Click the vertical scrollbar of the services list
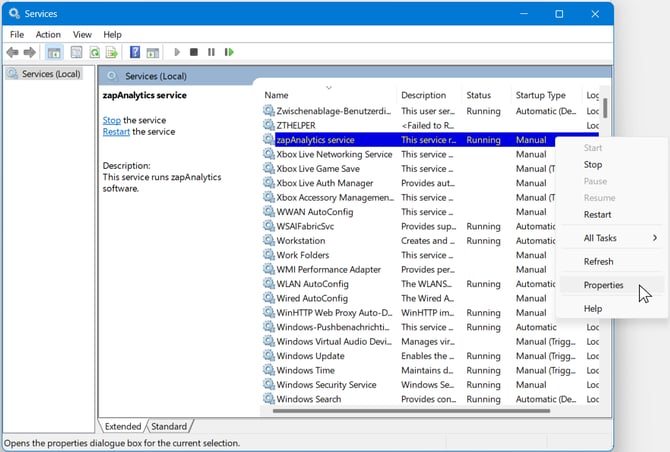The height and width of the screenshot is (452, 670). (605, 110)
